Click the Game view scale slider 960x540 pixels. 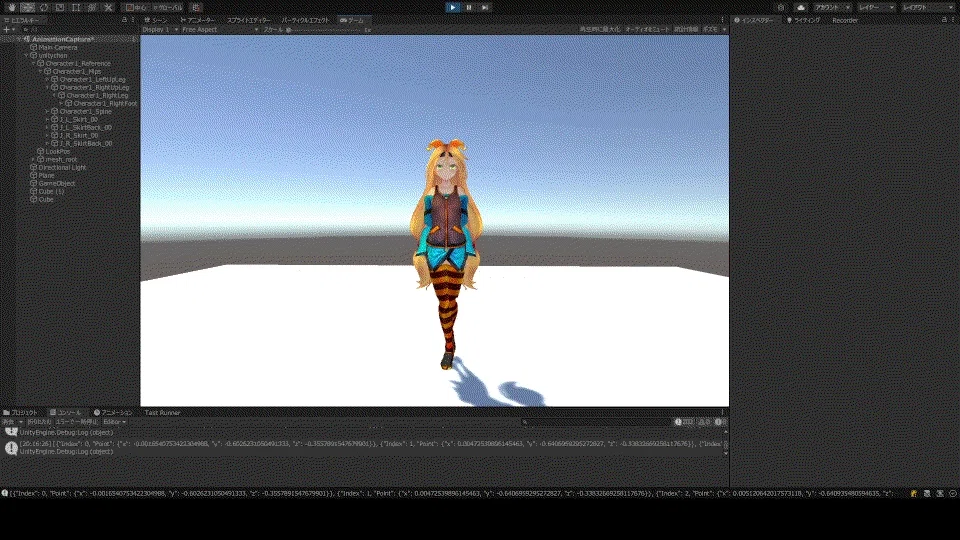pos(324,29)
